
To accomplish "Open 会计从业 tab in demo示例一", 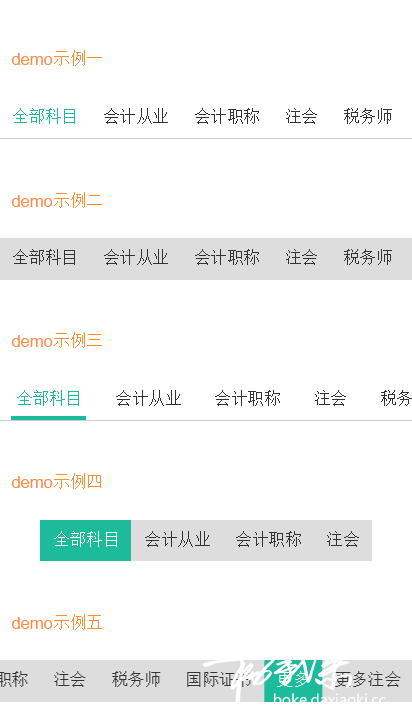I will tap(136, 116).
